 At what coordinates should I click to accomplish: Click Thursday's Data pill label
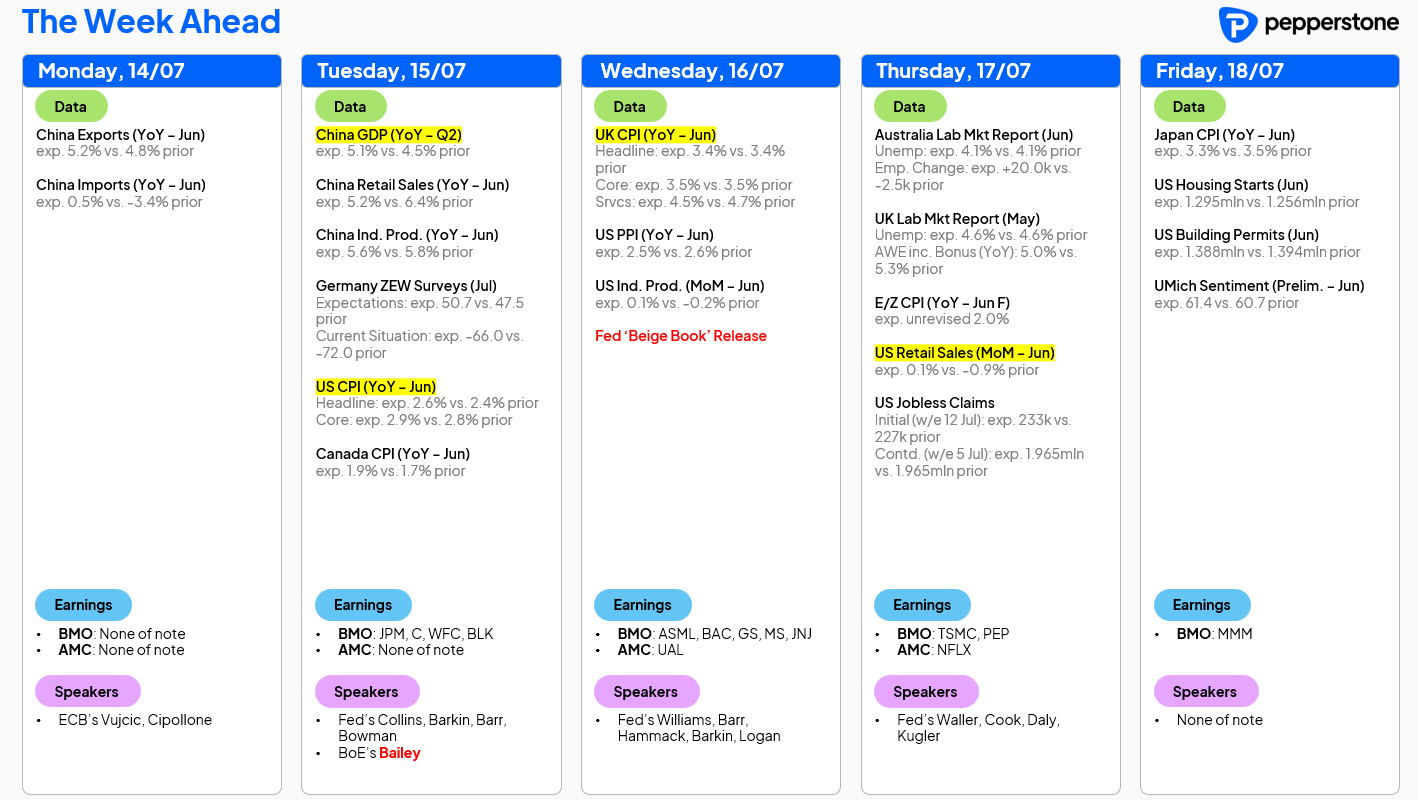coord(910,106)
